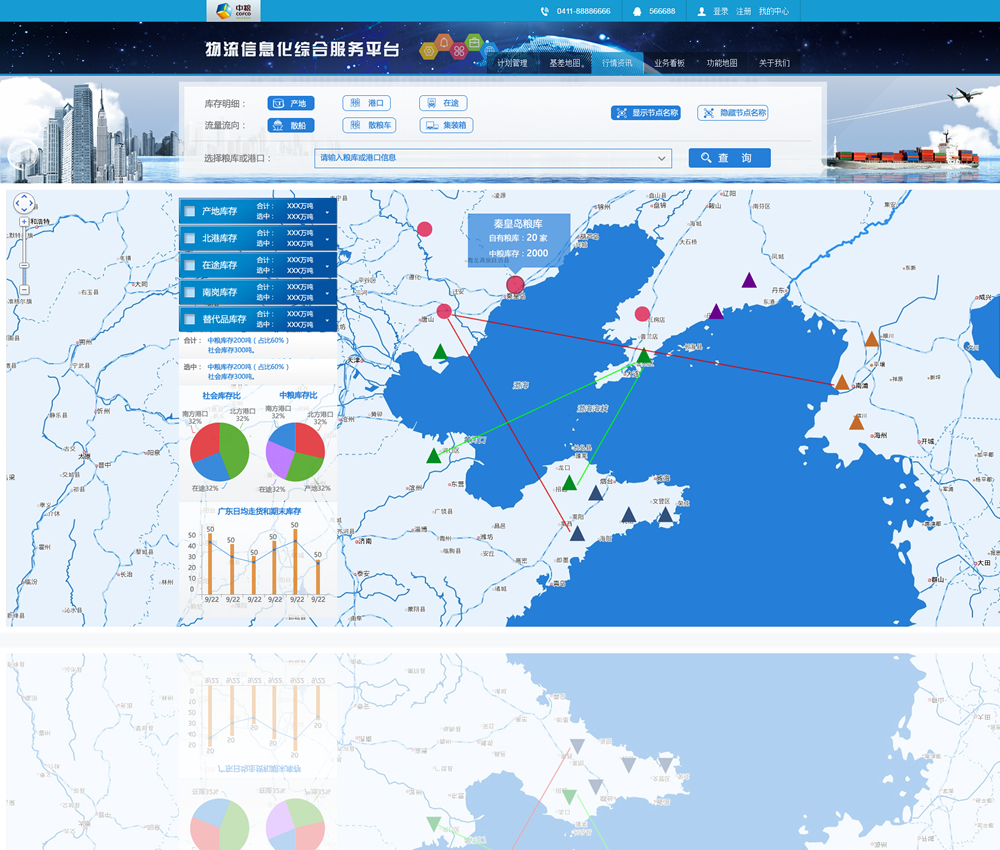Click the phone icon beside 0411-88886666
The width and height of the screenshot is (1000, 850).
[x=545, y=11]
